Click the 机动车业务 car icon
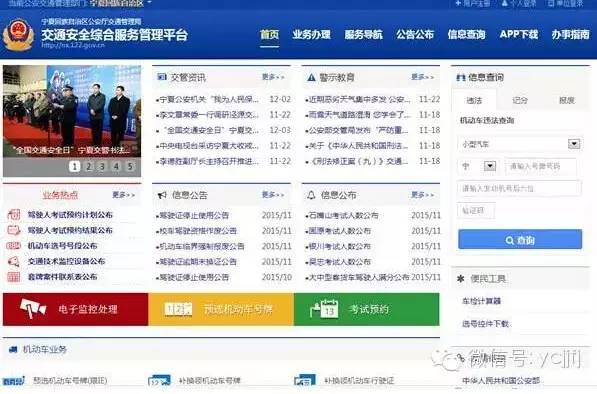This screenshot has width=597, height=394. point(13,349)
